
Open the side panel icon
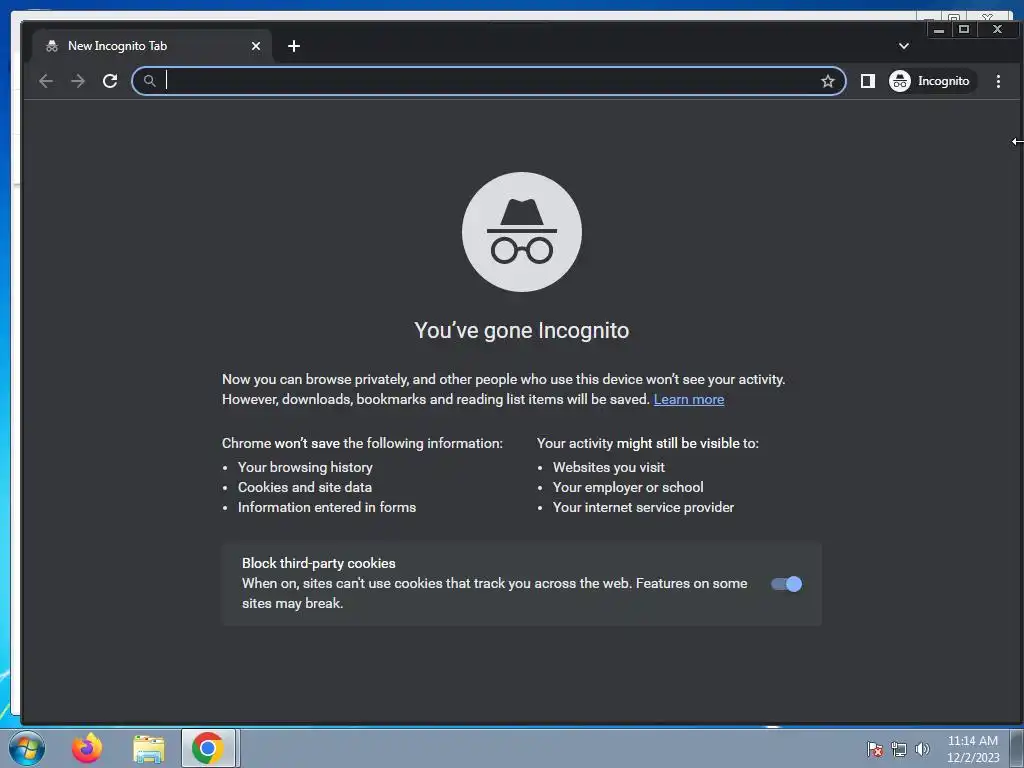click(x=867, y=81)
